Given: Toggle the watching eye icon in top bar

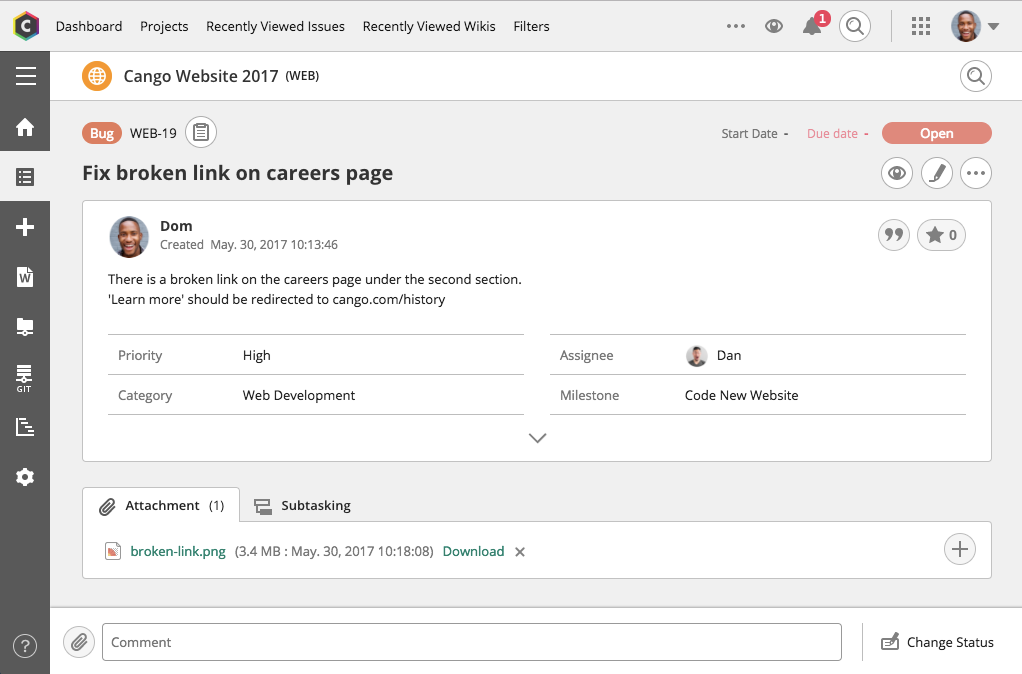Looking at the screenshot, I should [x=774, y=27].
